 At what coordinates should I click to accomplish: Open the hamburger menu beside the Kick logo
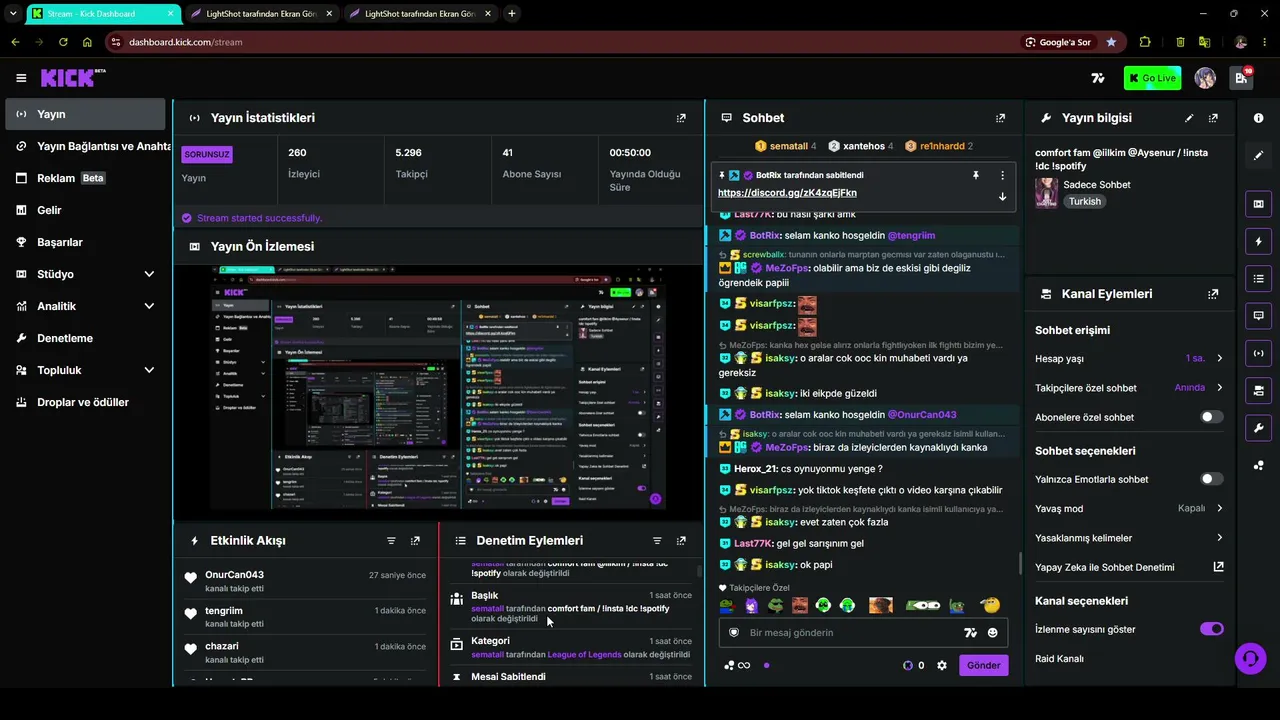click(x=21, y=78)
